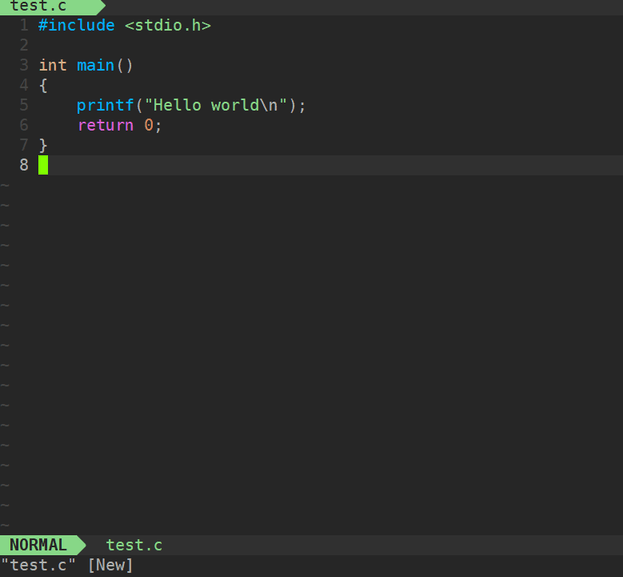Click line number 8 in the gutter

(24, 165)
